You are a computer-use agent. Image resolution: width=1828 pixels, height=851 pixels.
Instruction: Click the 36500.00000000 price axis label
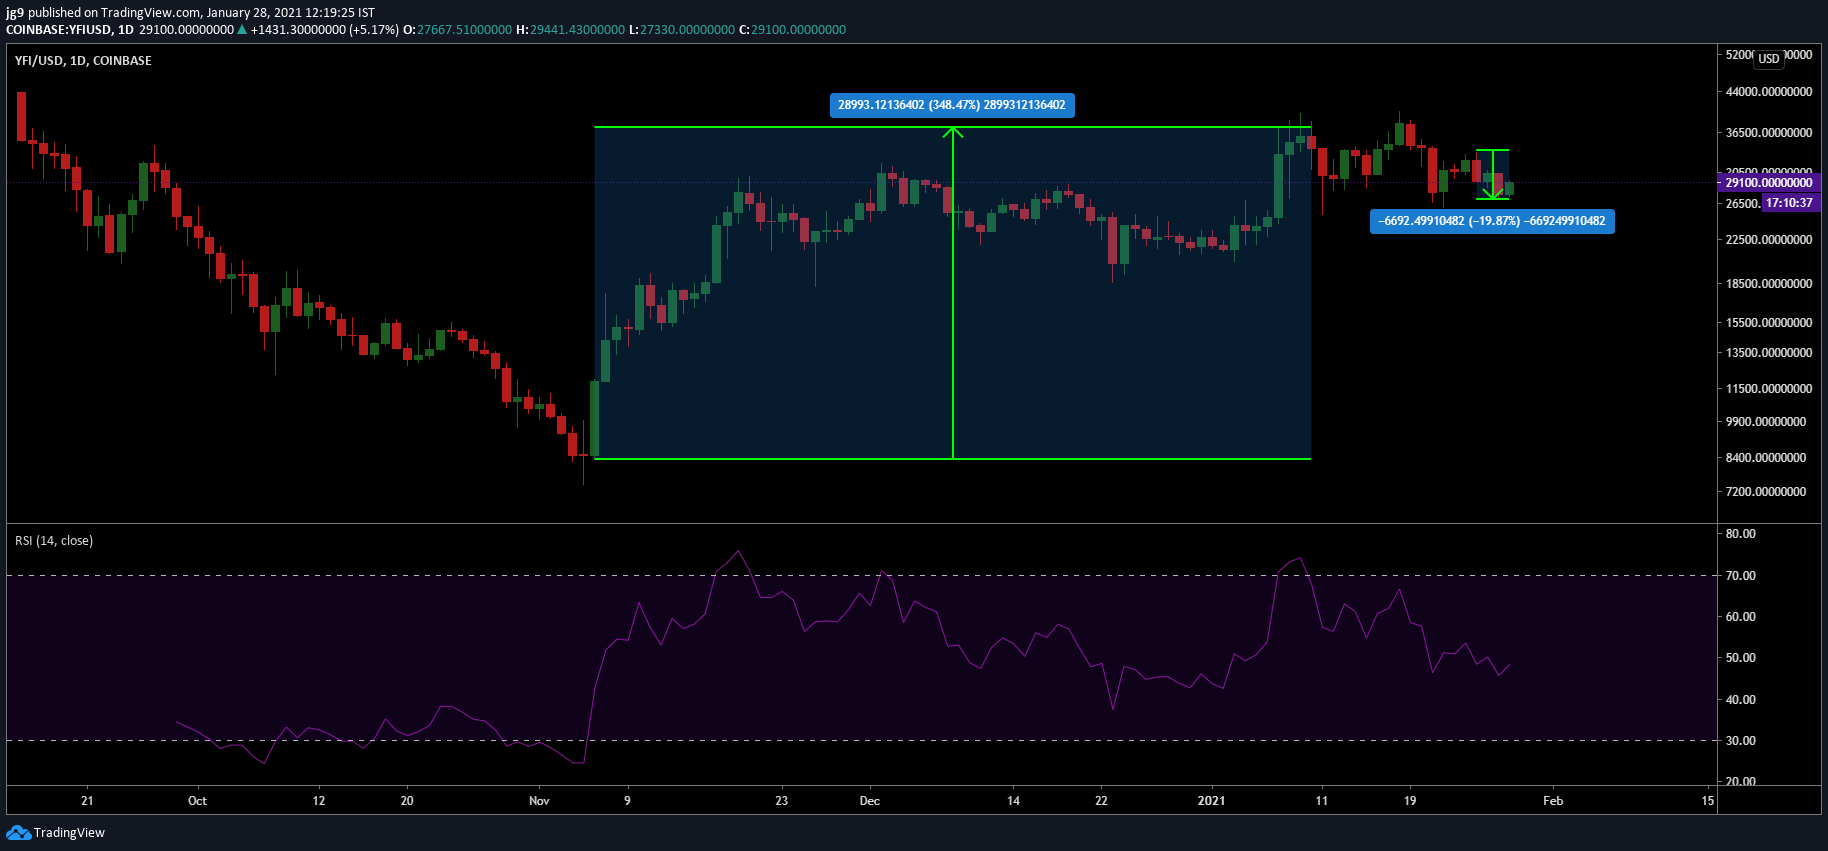(x=1769, y=133)
